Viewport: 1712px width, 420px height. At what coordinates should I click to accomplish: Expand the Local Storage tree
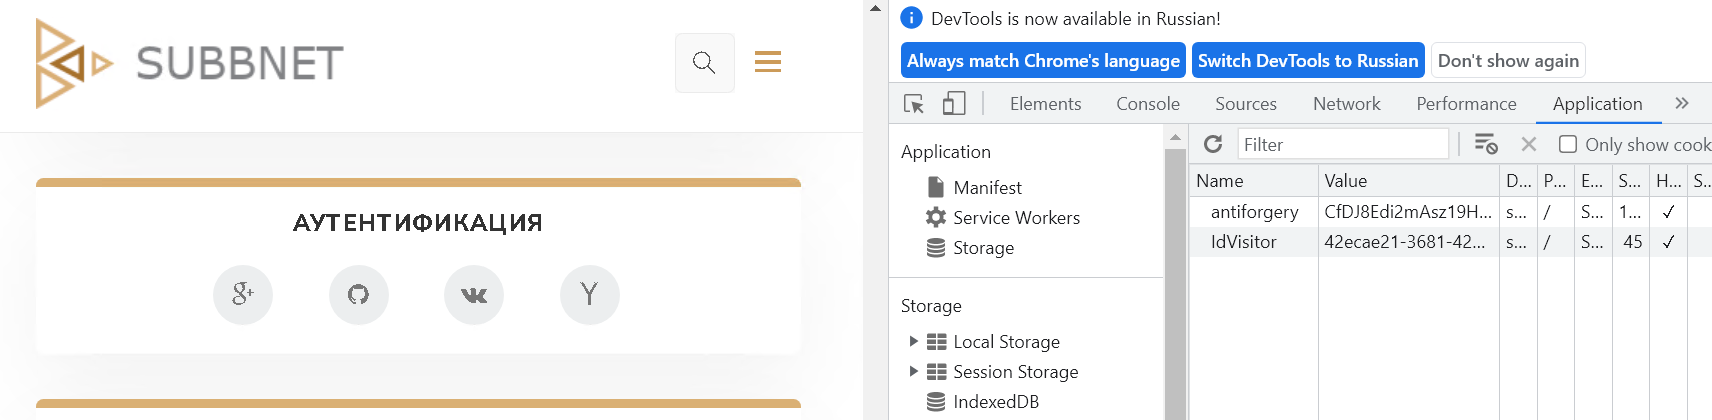tap(913, 342)
